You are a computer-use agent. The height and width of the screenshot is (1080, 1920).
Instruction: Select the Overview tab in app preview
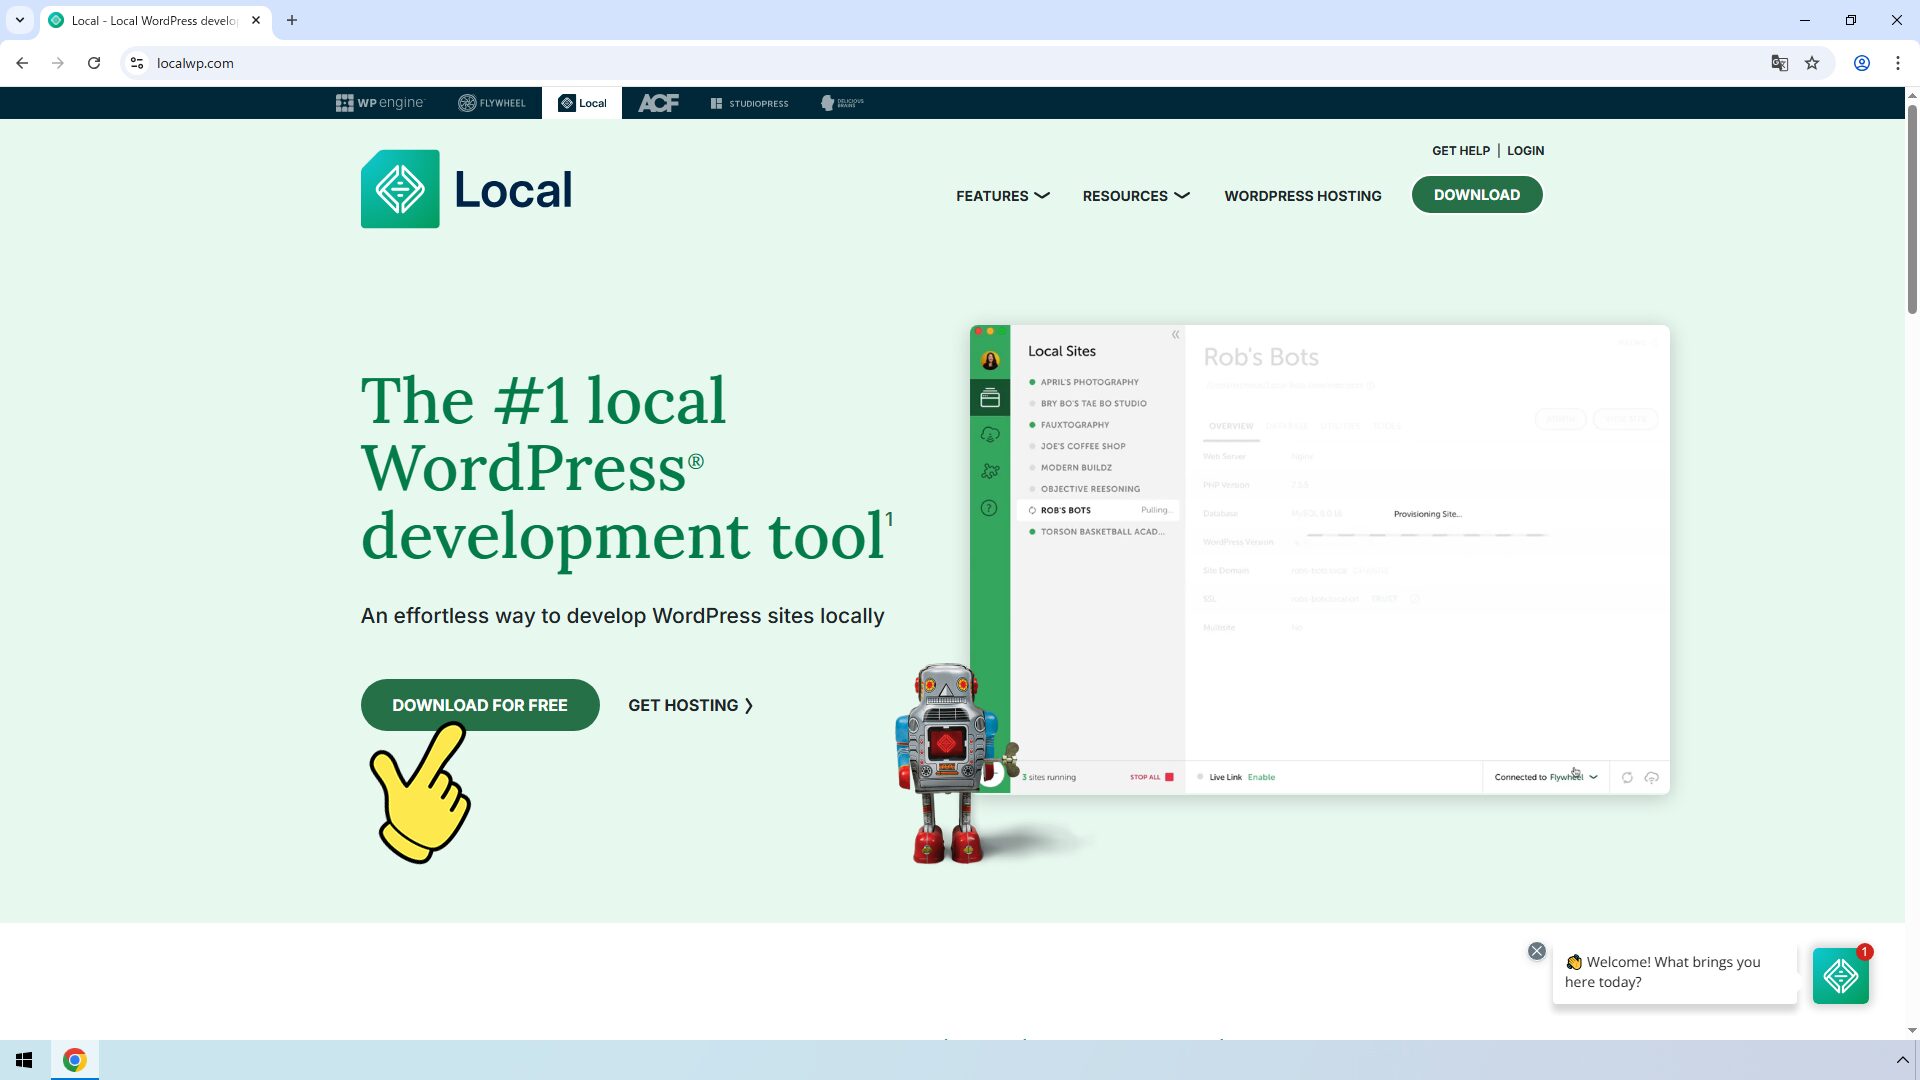click(1231, 426)
